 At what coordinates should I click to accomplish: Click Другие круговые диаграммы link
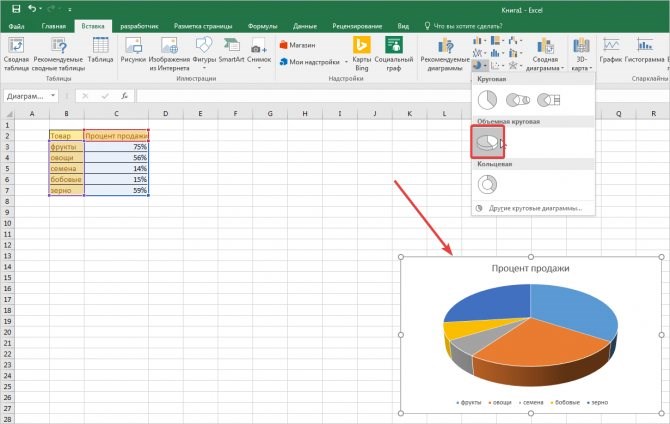pyautogui.click(x=535, y=208)
